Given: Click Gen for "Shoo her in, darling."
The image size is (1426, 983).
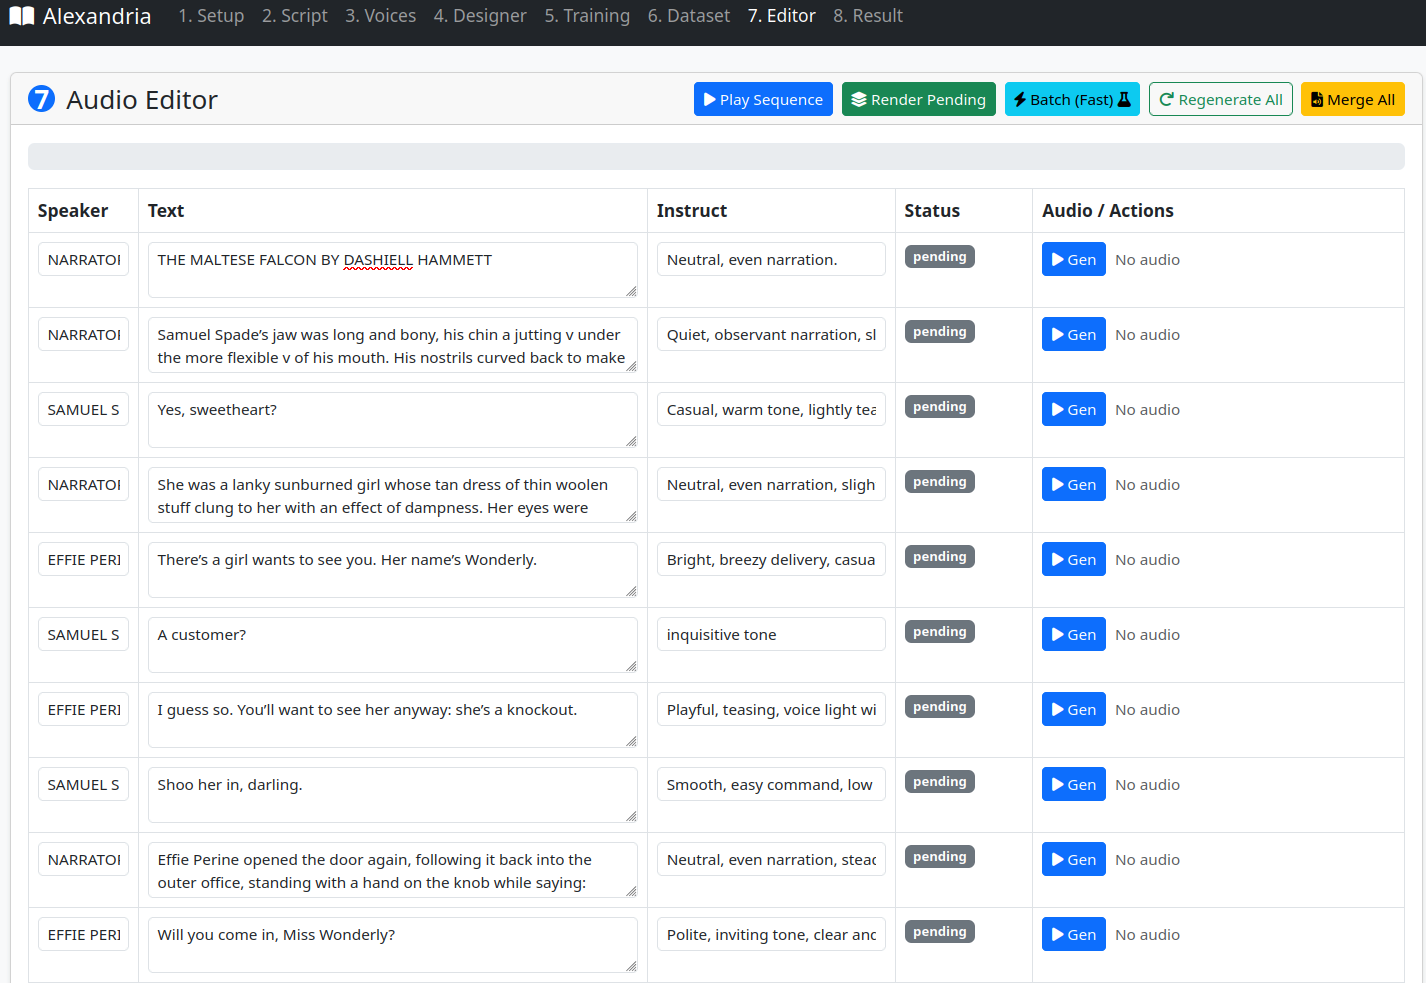Looking at the screenshot, I should [1073, 784].
